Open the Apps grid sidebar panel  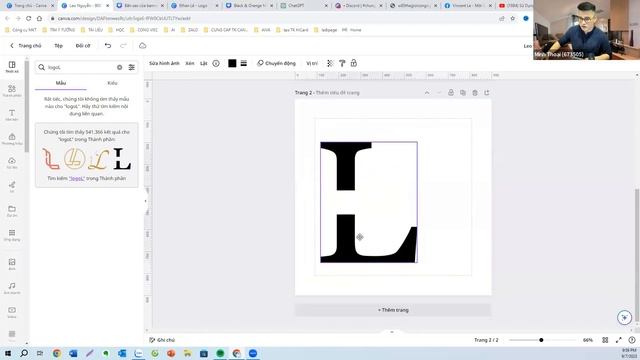[x=12, y=235]
